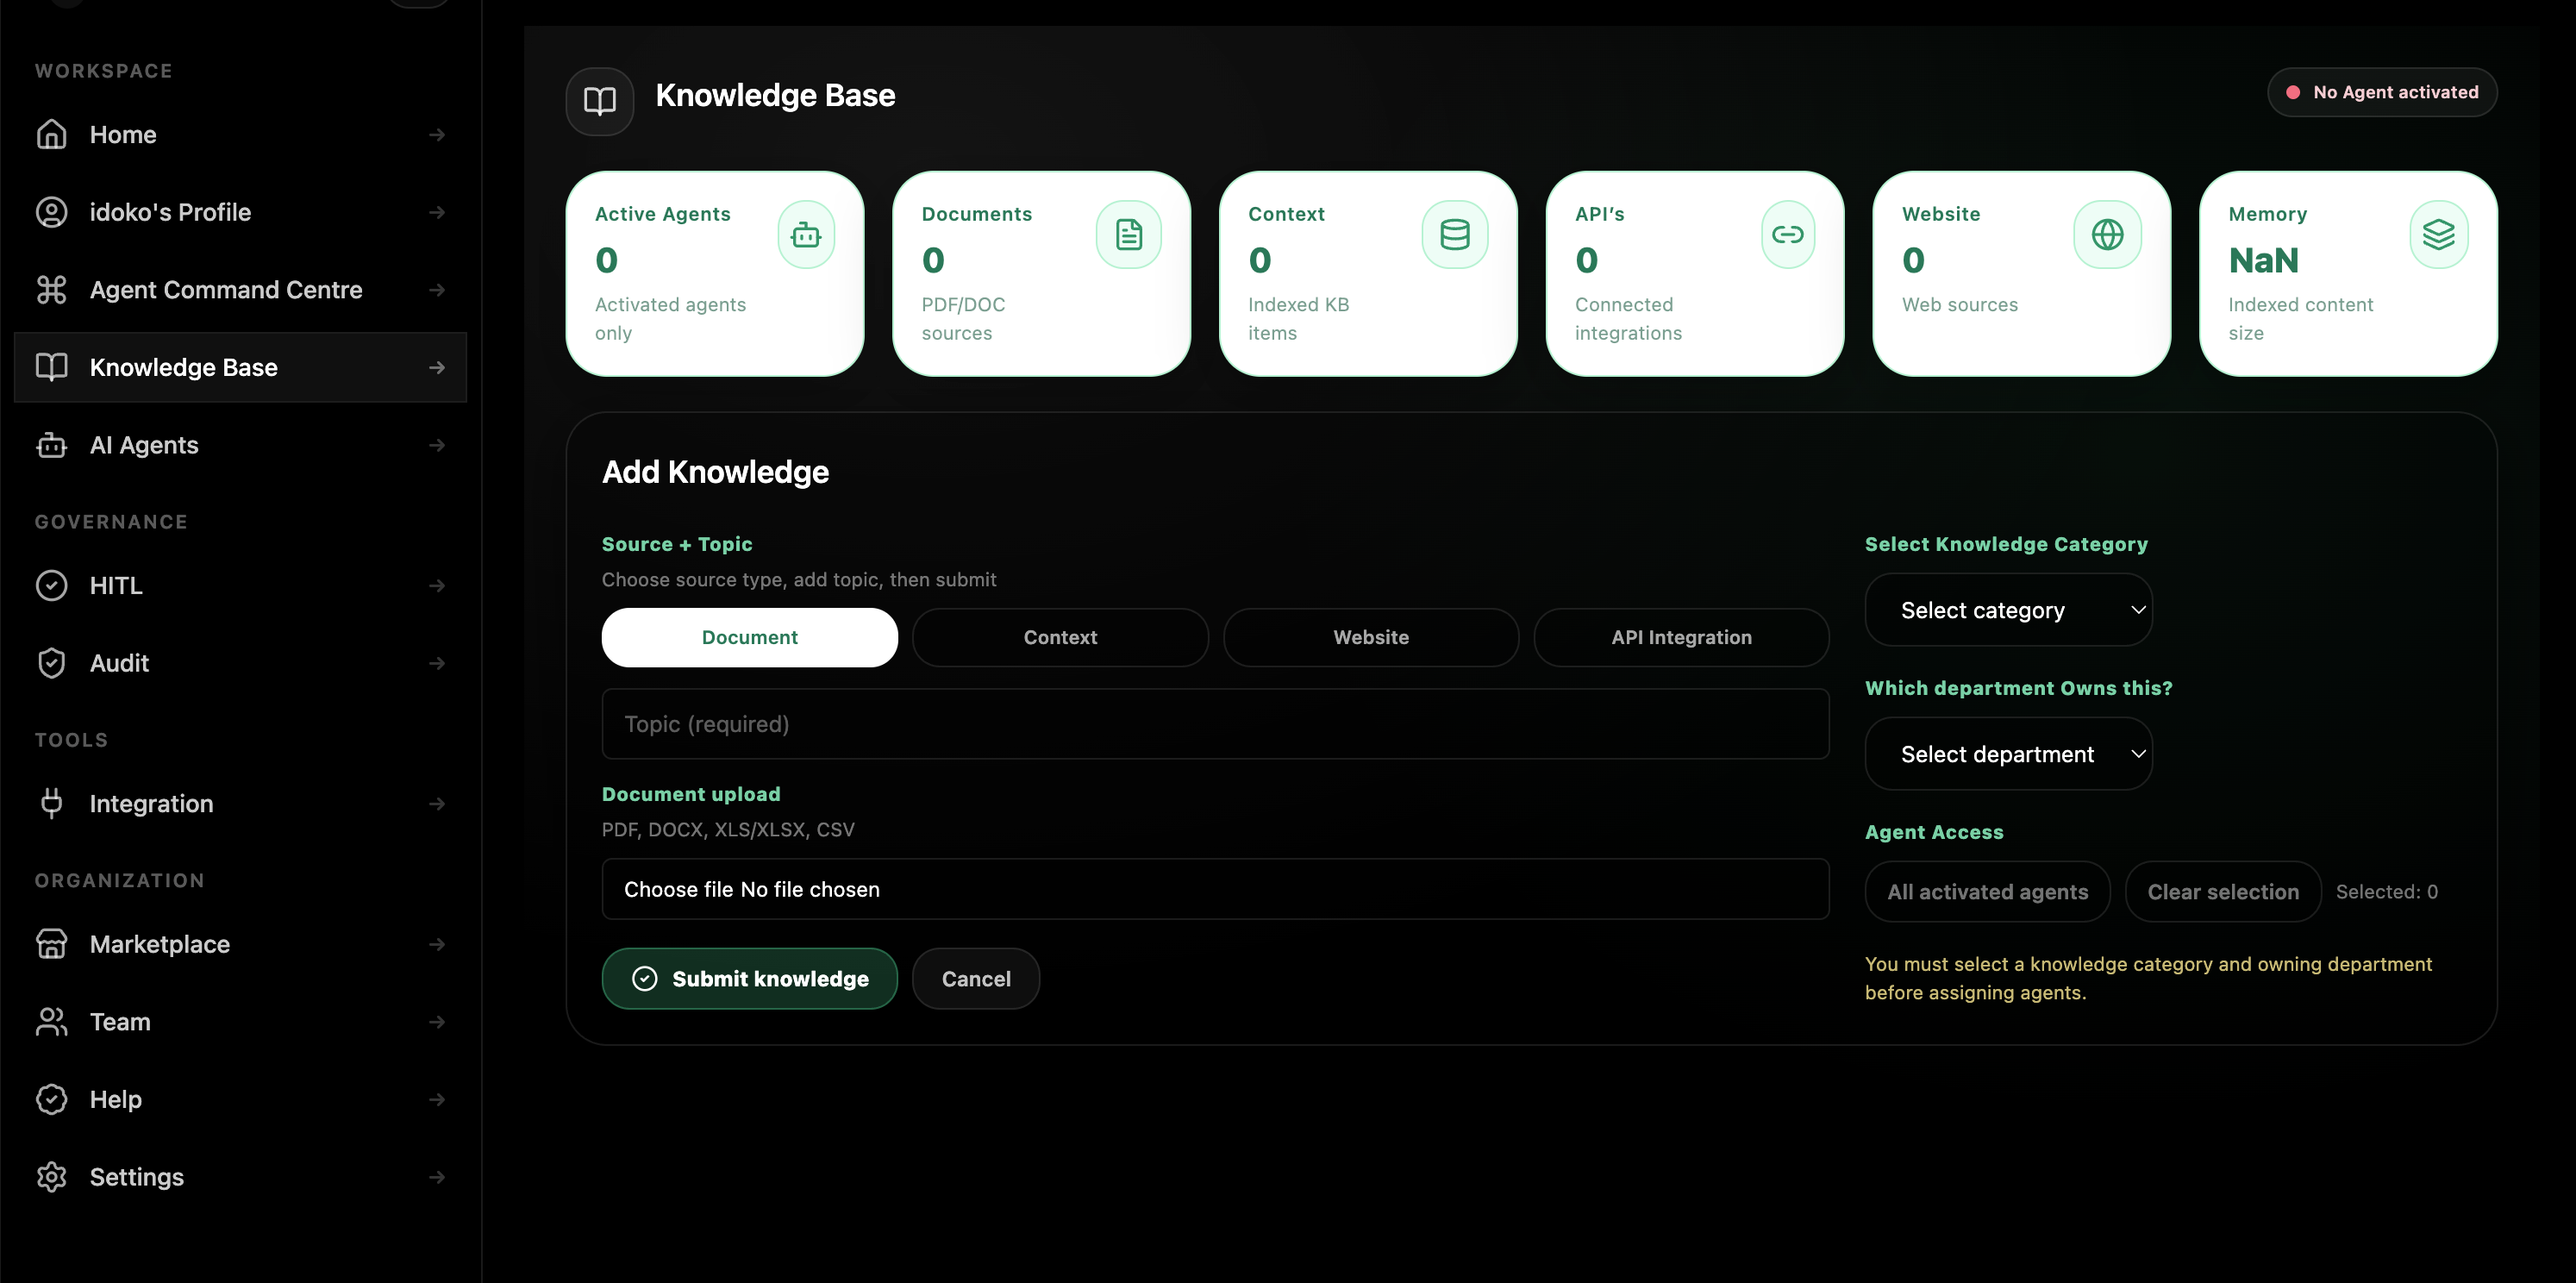Click the API's link icon
The image size is (2576, 1283).
[x=1788, y=235]
